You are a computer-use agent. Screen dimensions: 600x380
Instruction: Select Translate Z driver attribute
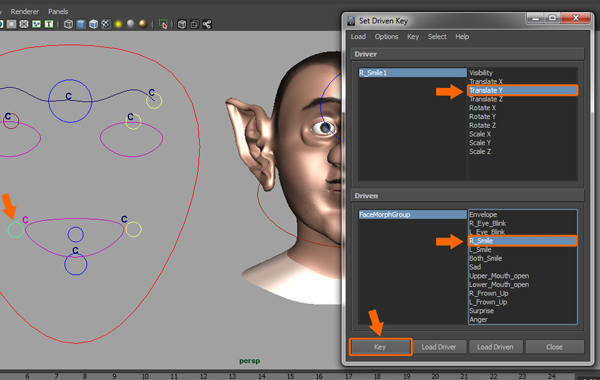[486, 99]
